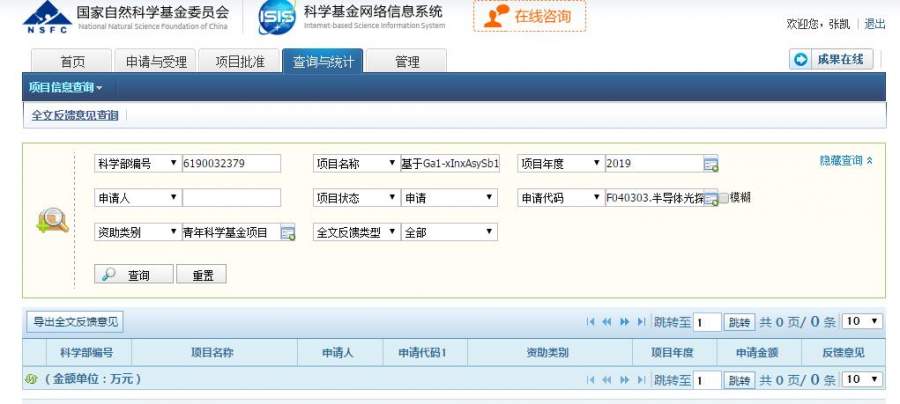Sort by 项目名称 column header
900x404 pixels.
click(213, 352)
